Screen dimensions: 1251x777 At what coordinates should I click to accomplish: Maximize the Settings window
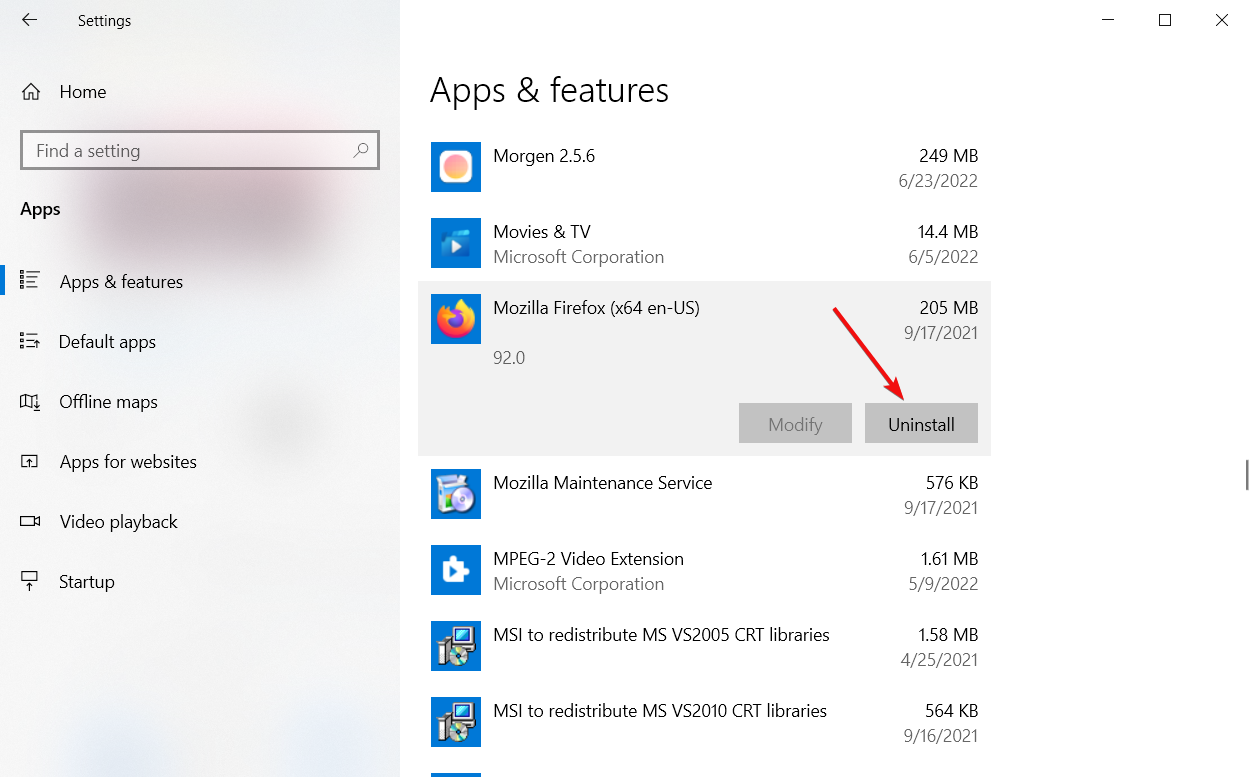click(1165, 20)
